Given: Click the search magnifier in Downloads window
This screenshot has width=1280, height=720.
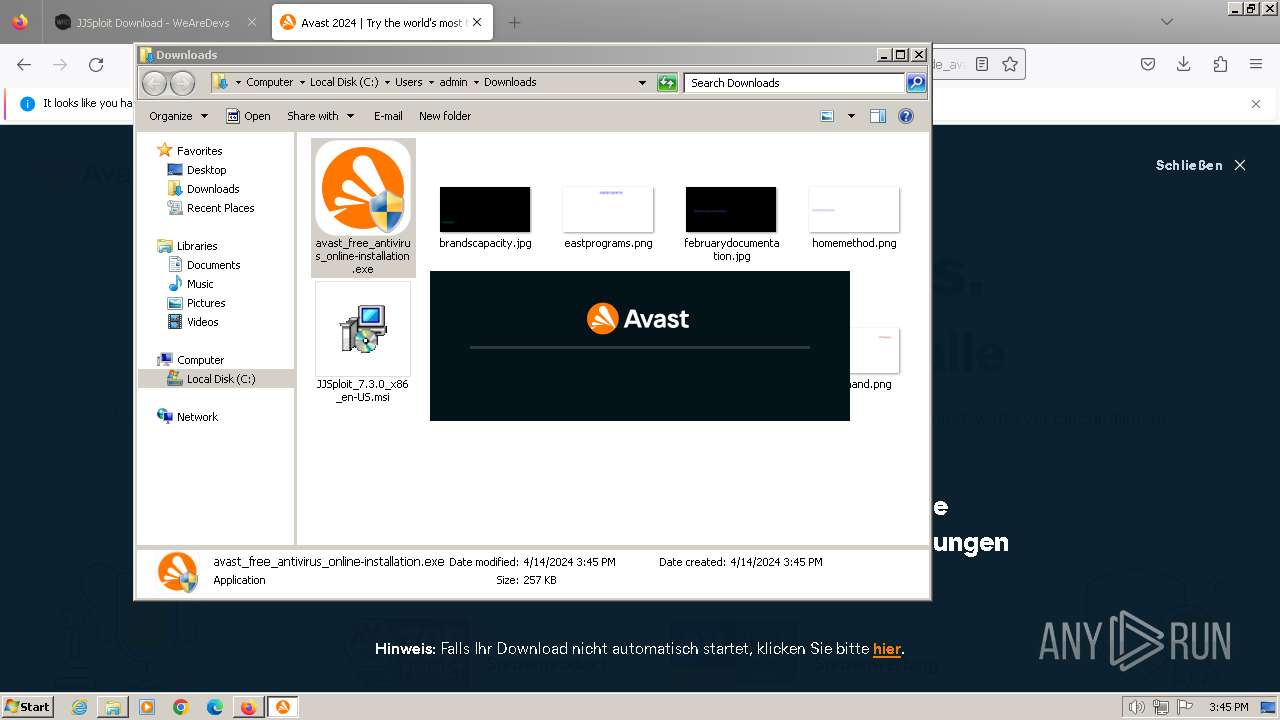Looking at the screenshot, I should click(x=915, y=83).
